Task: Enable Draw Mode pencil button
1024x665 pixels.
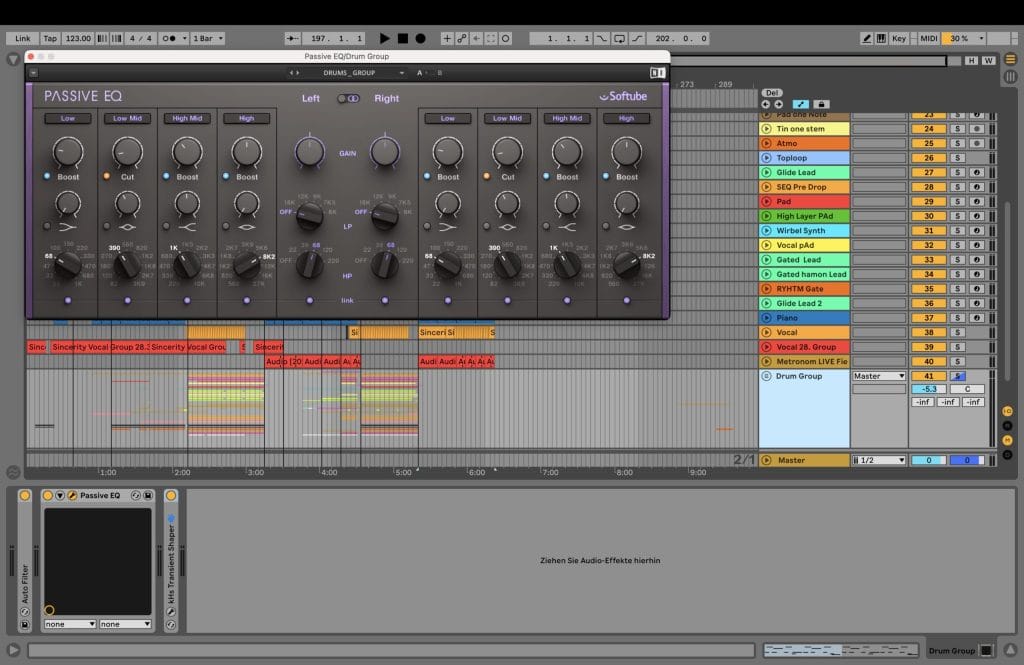Action: [x=867, y=39]
